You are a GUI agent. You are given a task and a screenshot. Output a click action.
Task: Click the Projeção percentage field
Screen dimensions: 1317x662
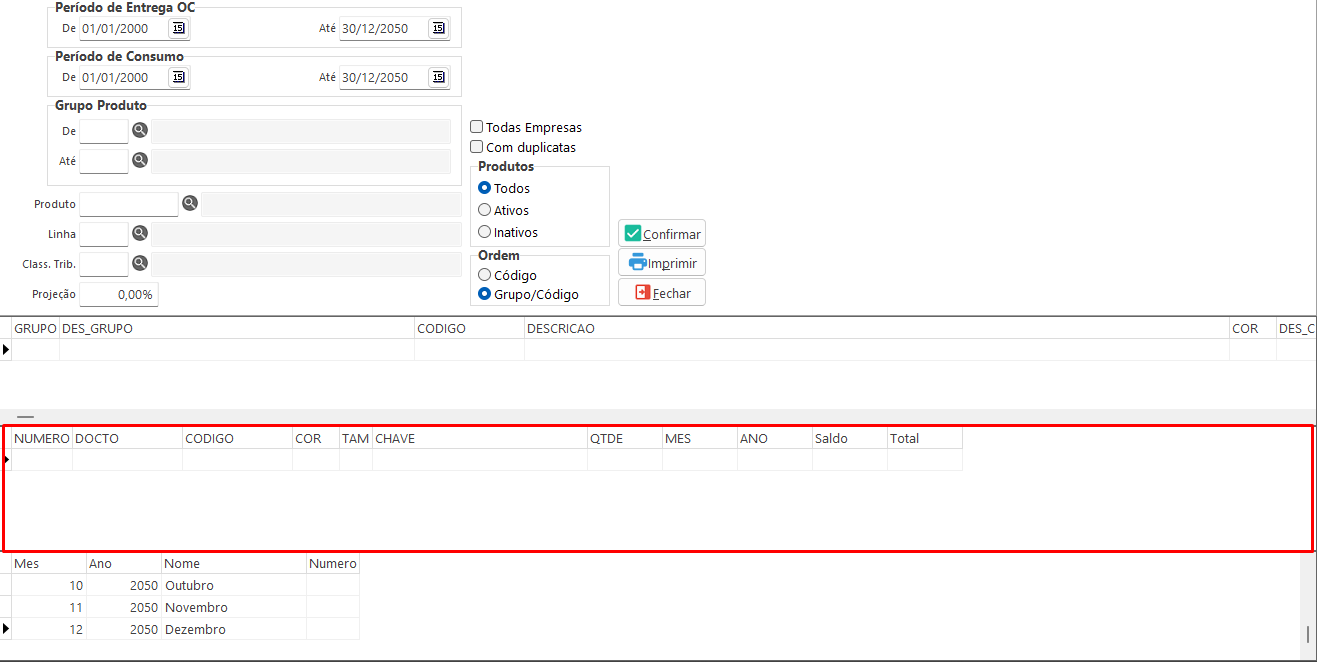tap(119, 295)
